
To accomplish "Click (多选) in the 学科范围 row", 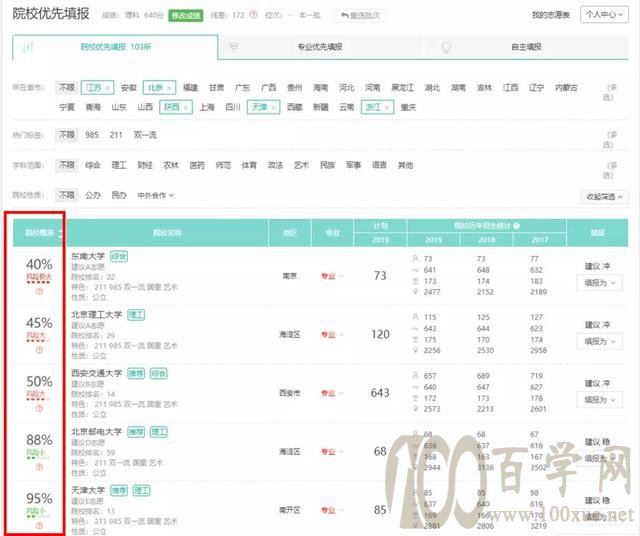I will [608, 170].
